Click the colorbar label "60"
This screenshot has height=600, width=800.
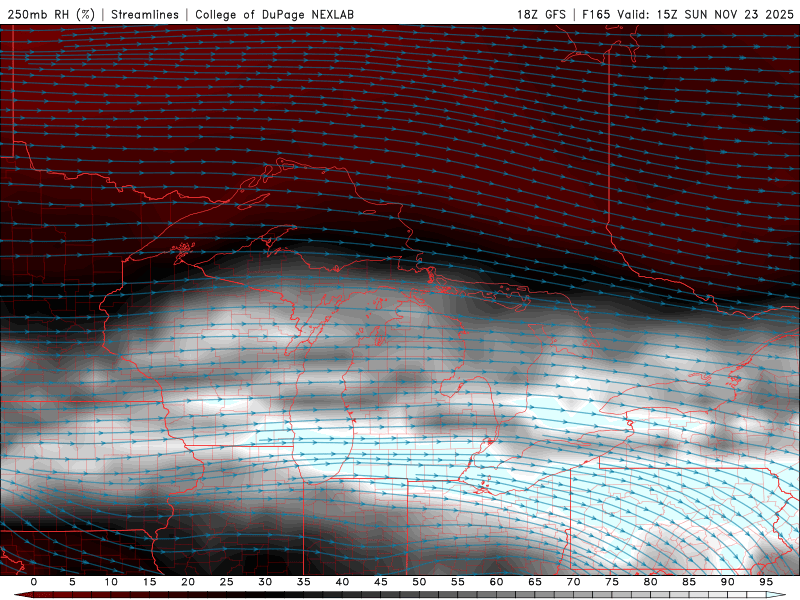pos(496,582)
